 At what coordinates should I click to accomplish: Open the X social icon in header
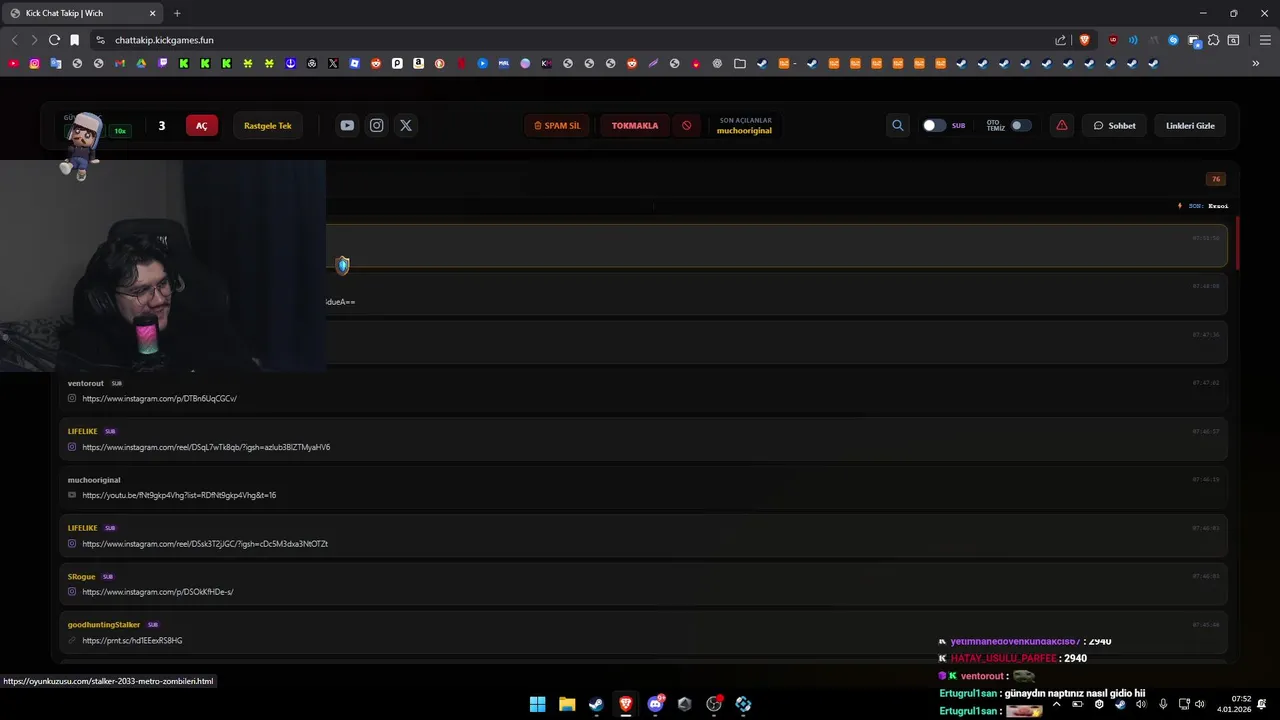(x=405, y=125)
